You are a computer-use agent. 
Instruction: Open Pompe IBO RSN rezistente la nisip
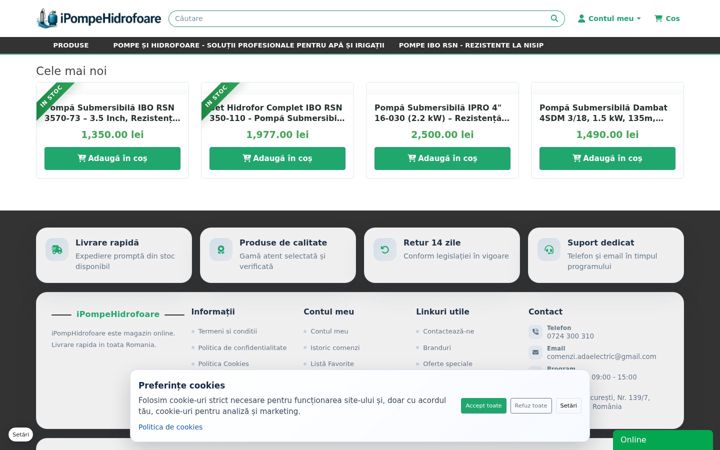[471, 45]
